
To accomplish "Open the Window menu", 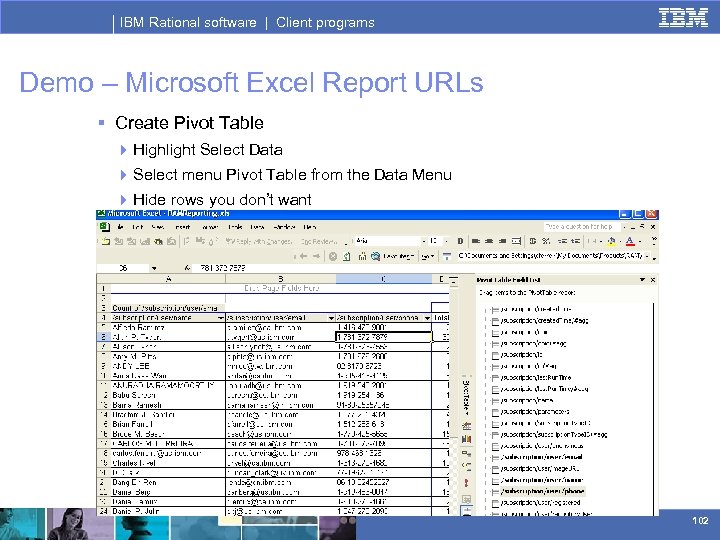I will [x=284, y=227].
